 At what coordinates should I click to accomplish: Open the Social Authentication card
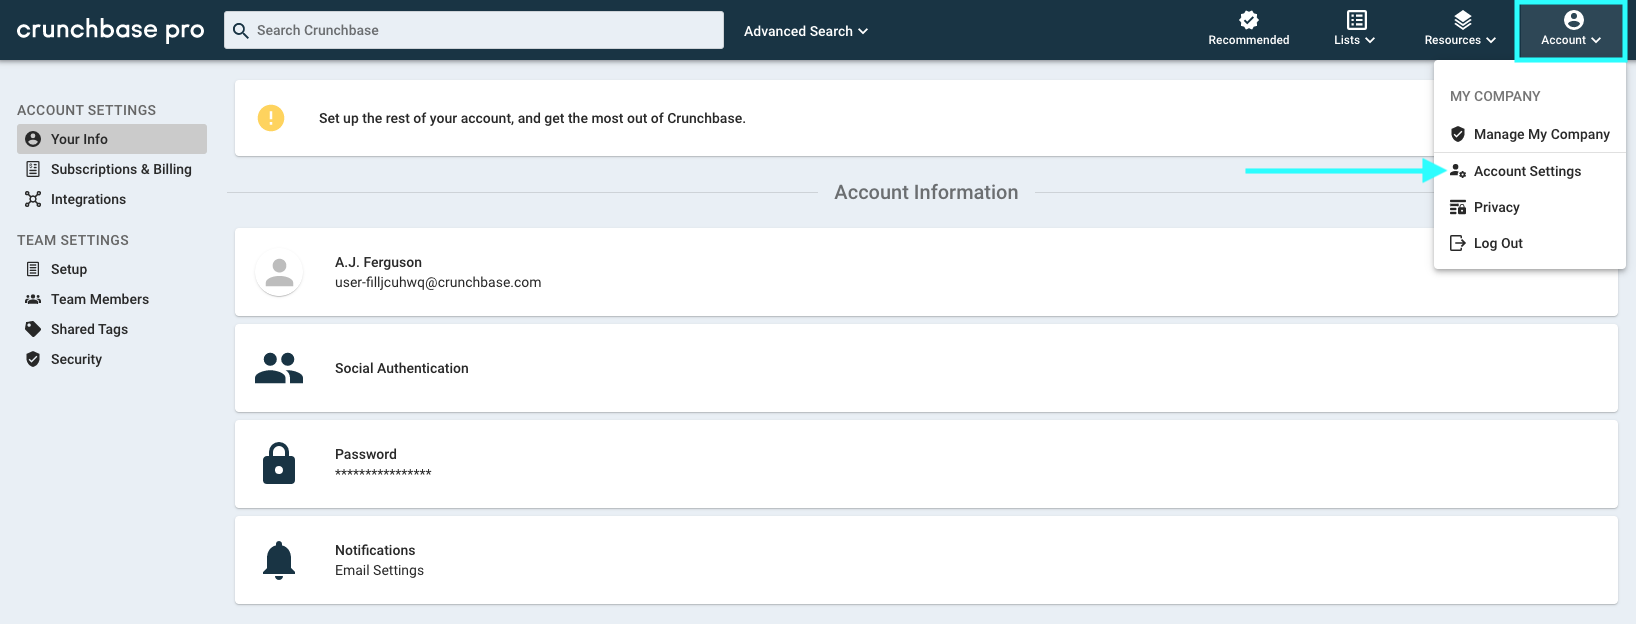point(926,368)
